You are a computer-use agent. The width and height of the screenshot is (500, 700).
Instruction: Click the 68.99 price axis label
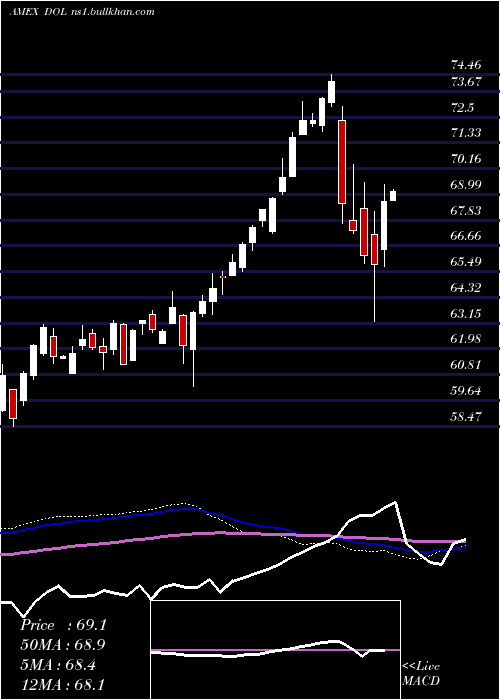(466, 185)
